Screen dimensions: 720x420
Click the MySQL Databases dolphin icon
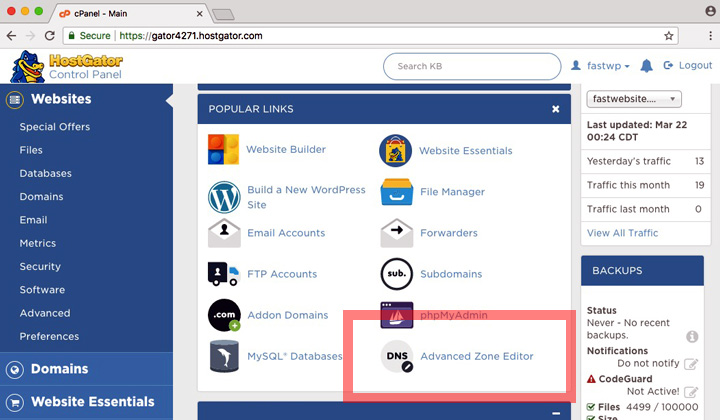(x=224, y=356)
